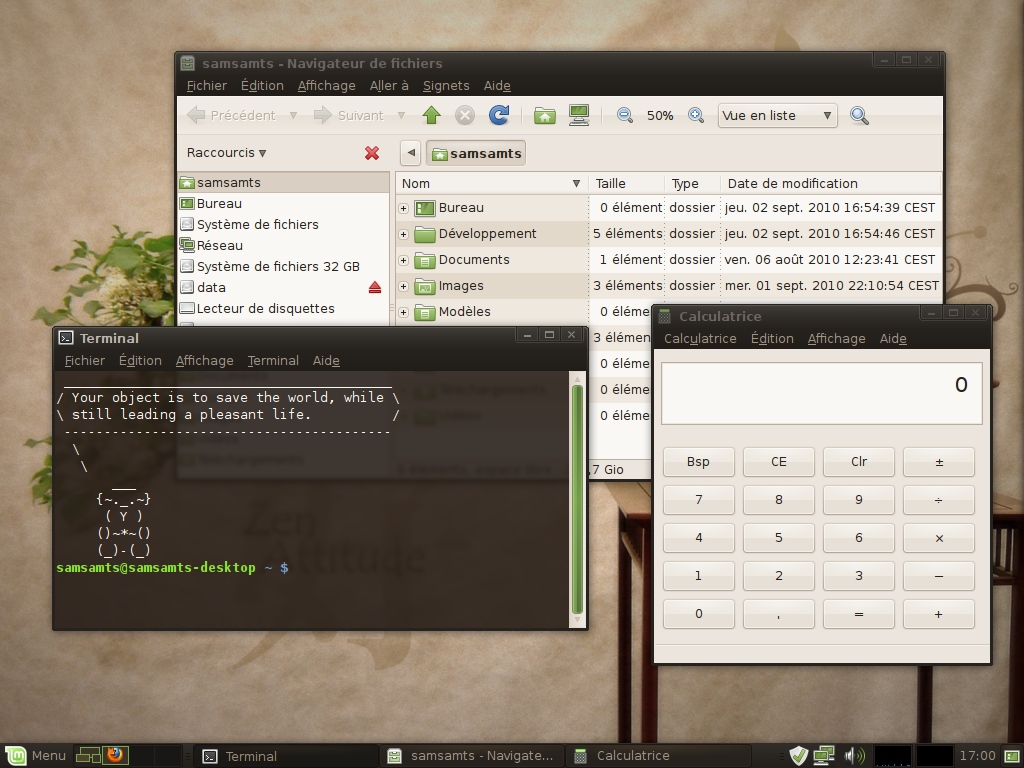Click the ± sign calculator button
The width and height of the screenshot is (1024, 768).
pos(938,462)
